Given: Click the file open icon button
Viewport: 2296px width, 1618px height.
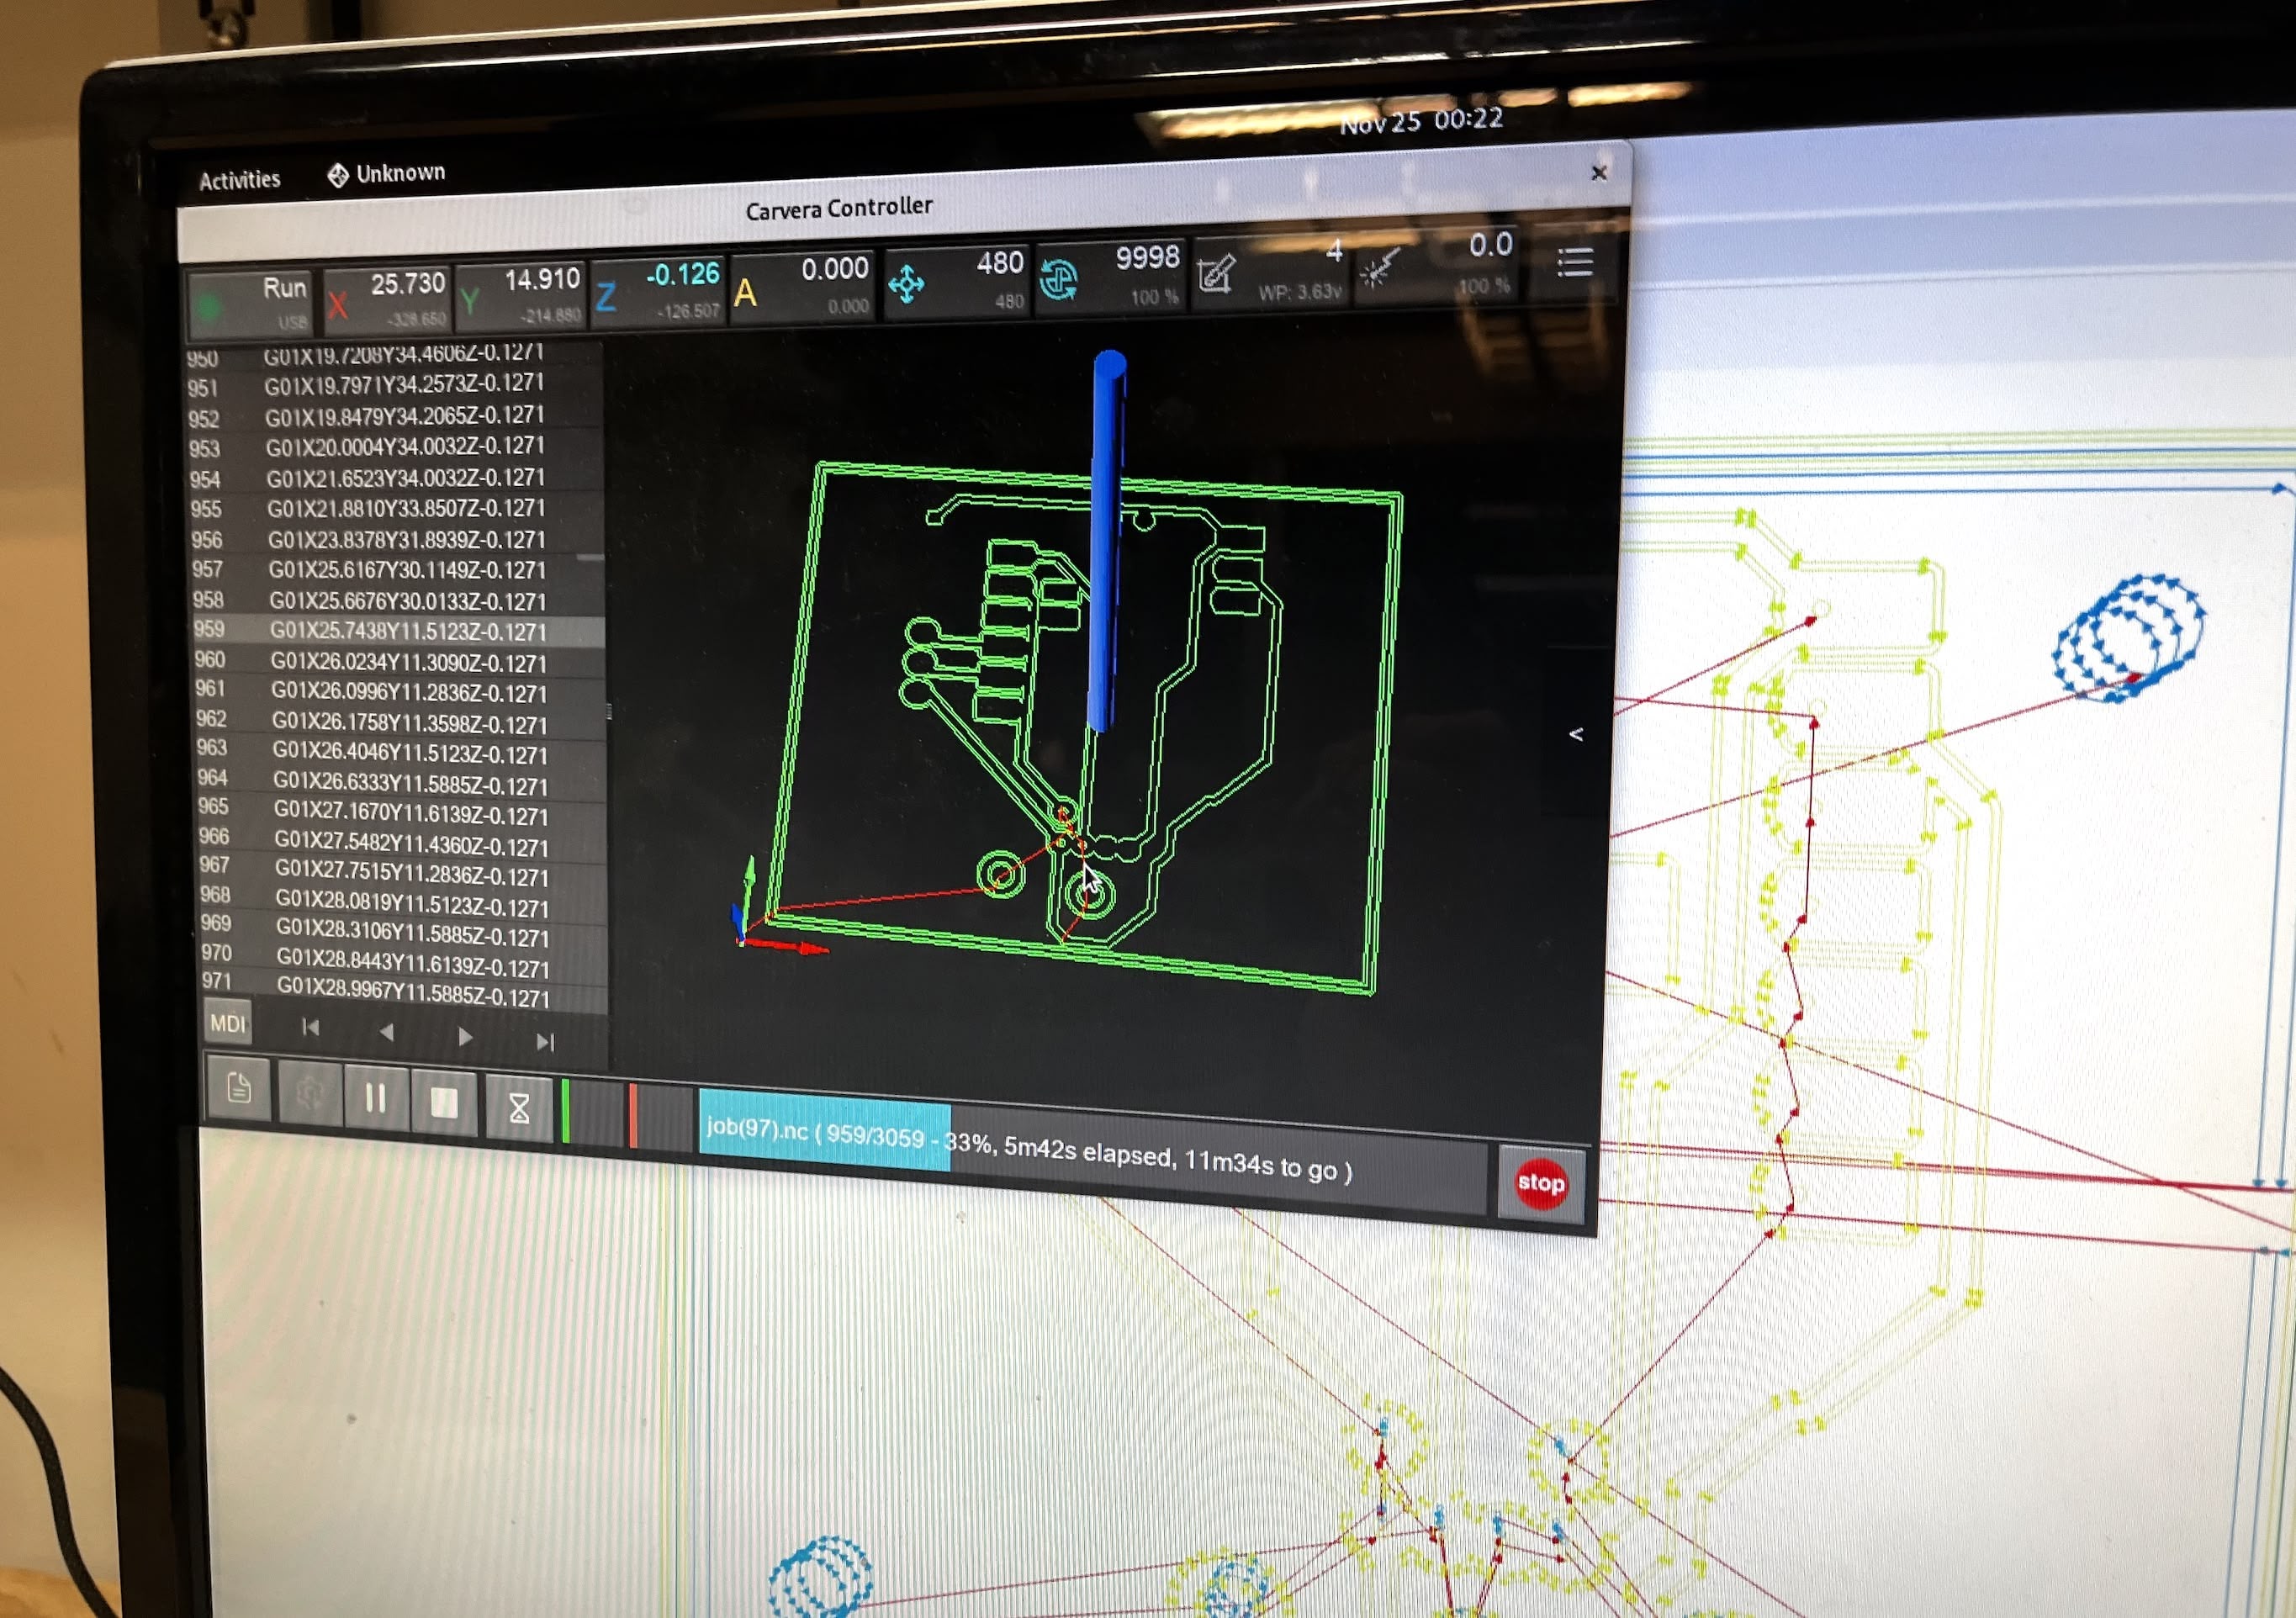Looking at the screenshot, I should point(238,1089).
